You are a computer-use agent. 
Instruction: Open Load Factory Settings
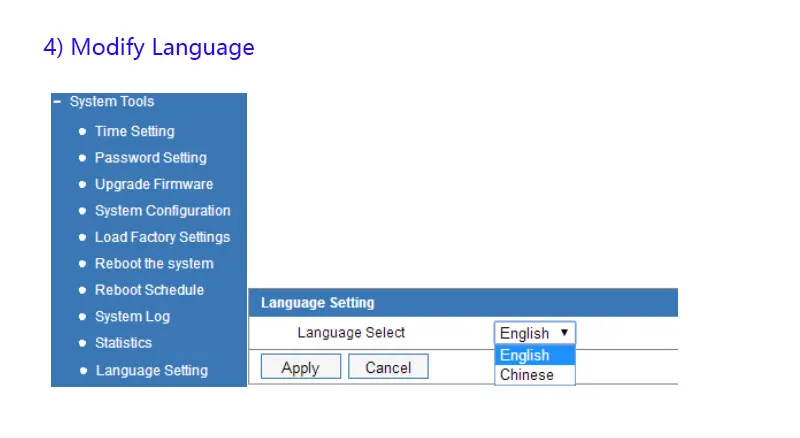162,237
